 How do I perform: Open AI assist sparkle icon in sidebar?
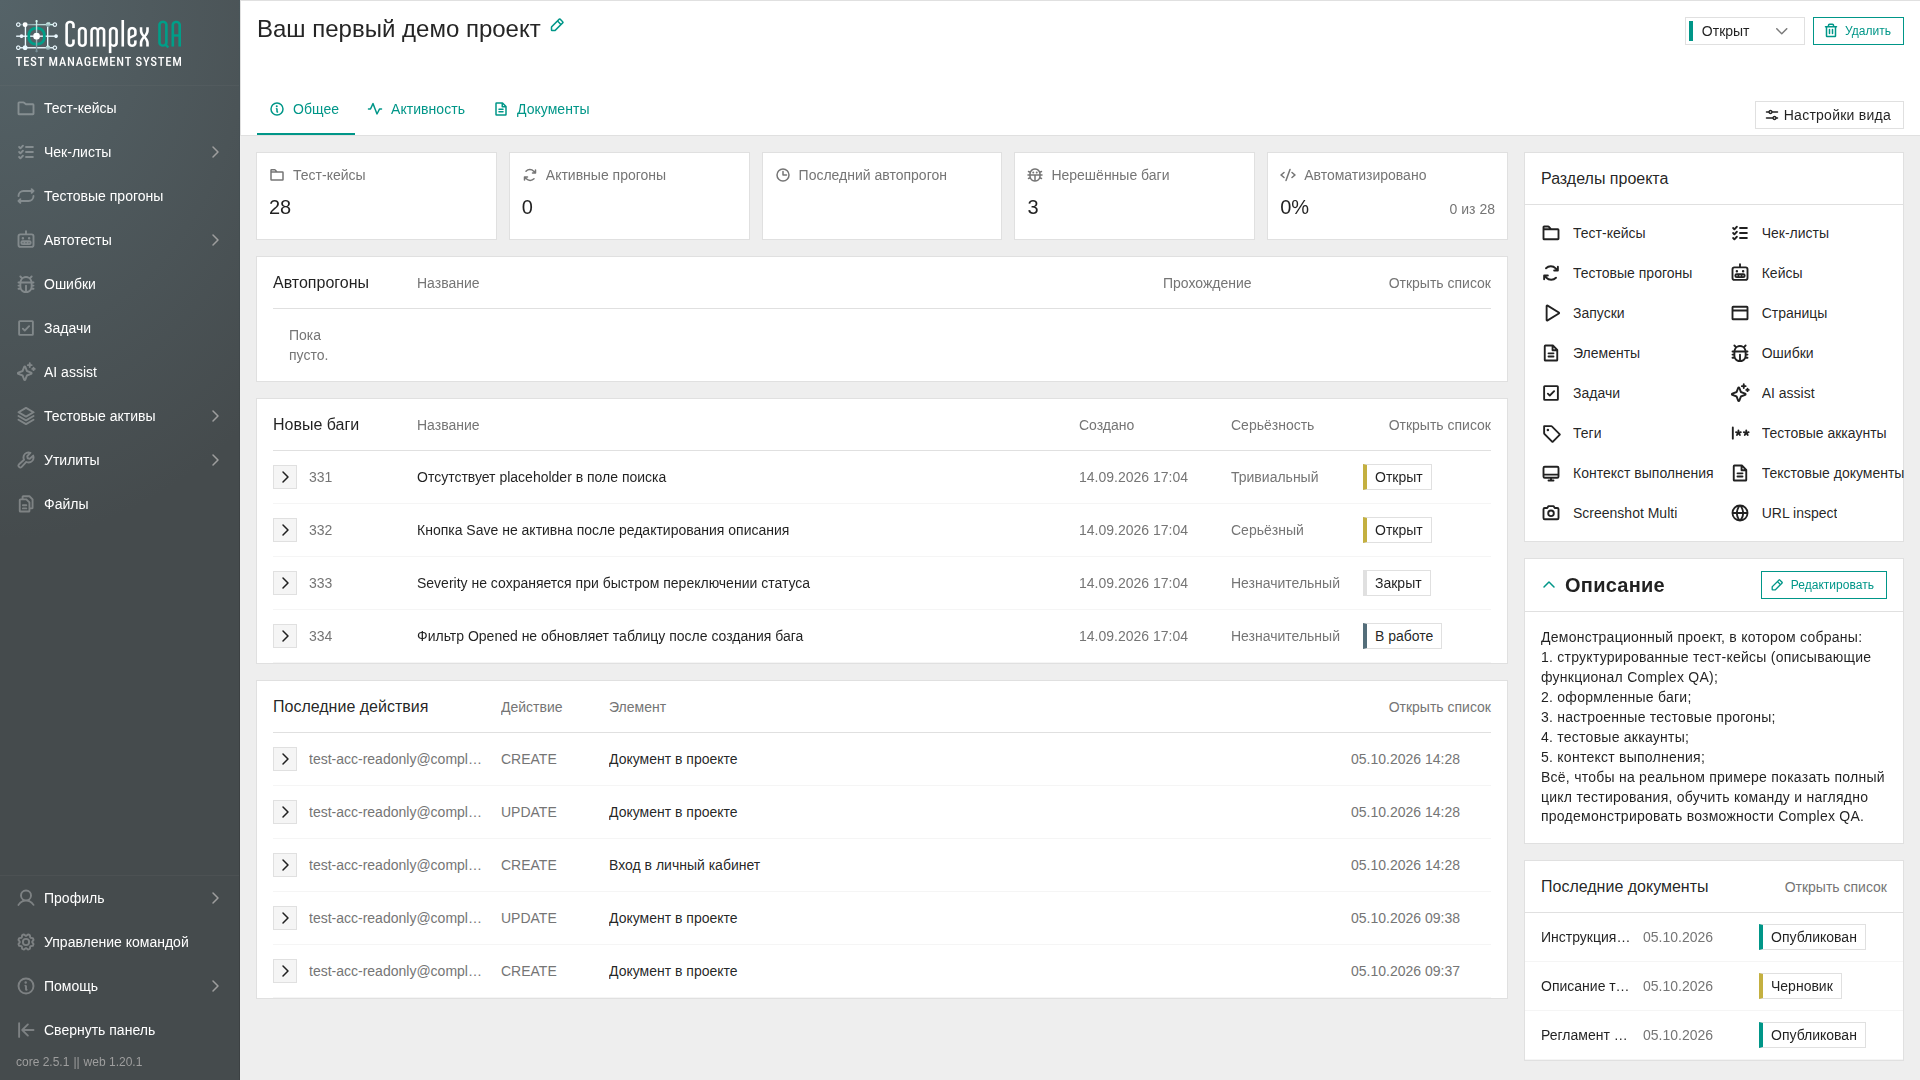(x=26, y=372)
